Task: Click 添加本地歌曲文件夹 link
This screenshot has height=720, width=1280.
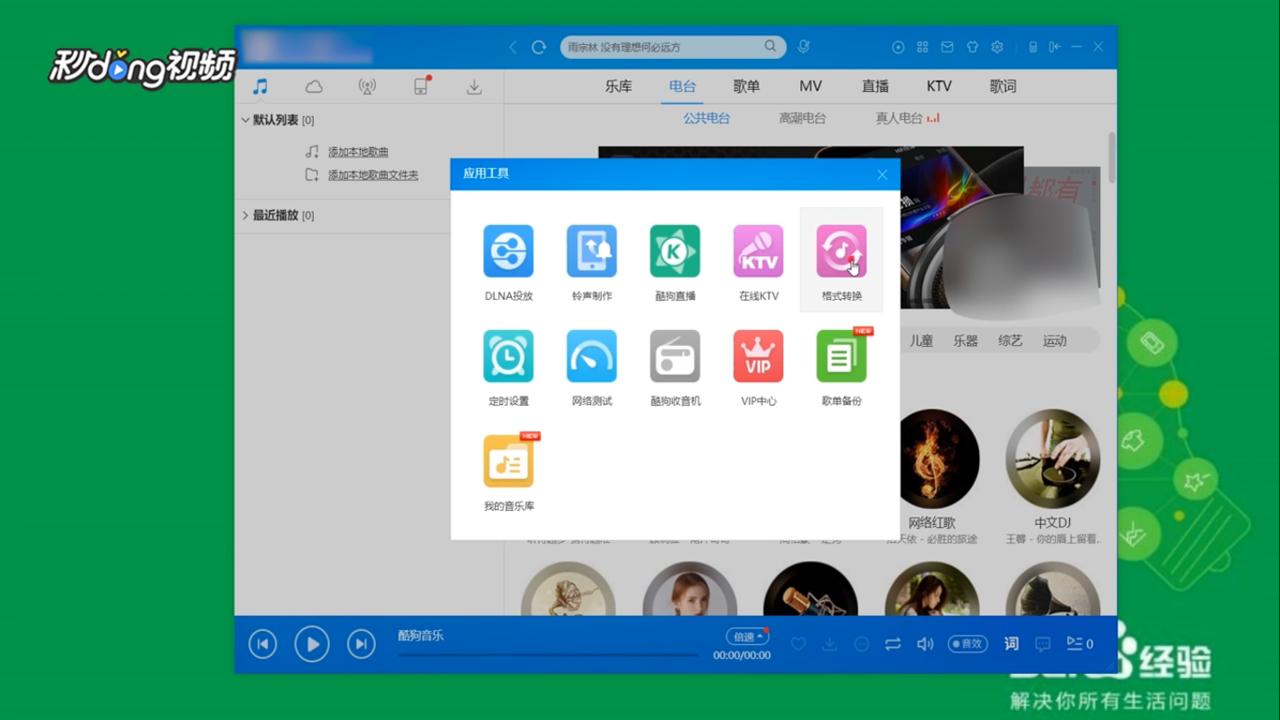Action: pyautogui.click(x=373, y=175)
